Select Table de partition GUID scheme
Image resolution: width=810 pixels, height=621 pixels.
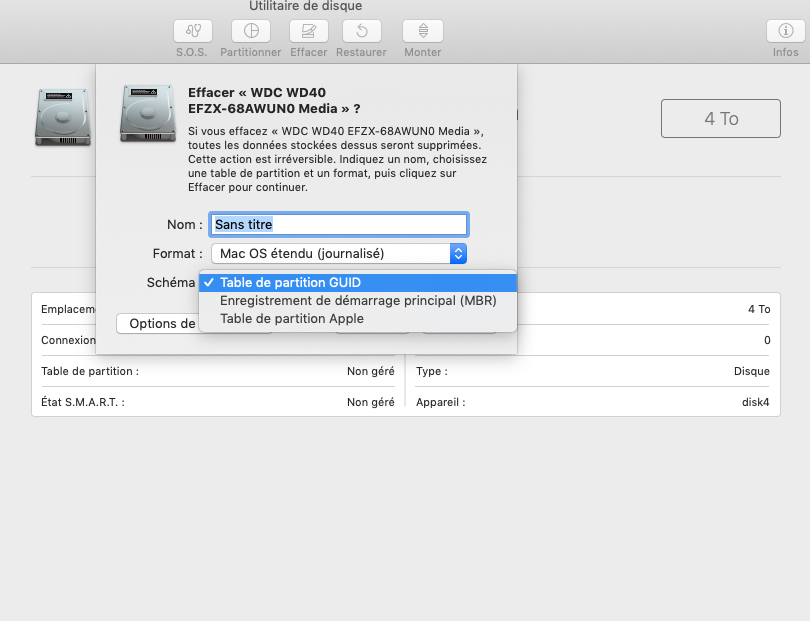click(x=357, y=283)
